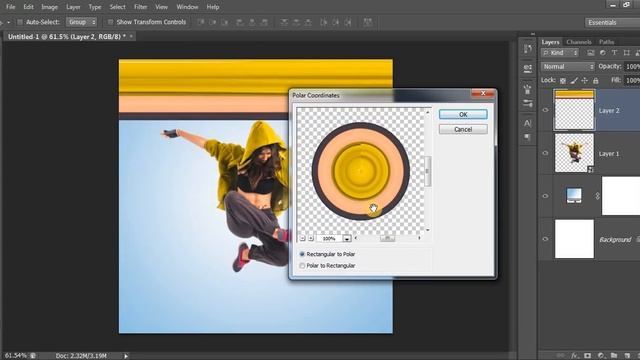Create a new layer icon

pyautogui.click(x=627, y=356)
